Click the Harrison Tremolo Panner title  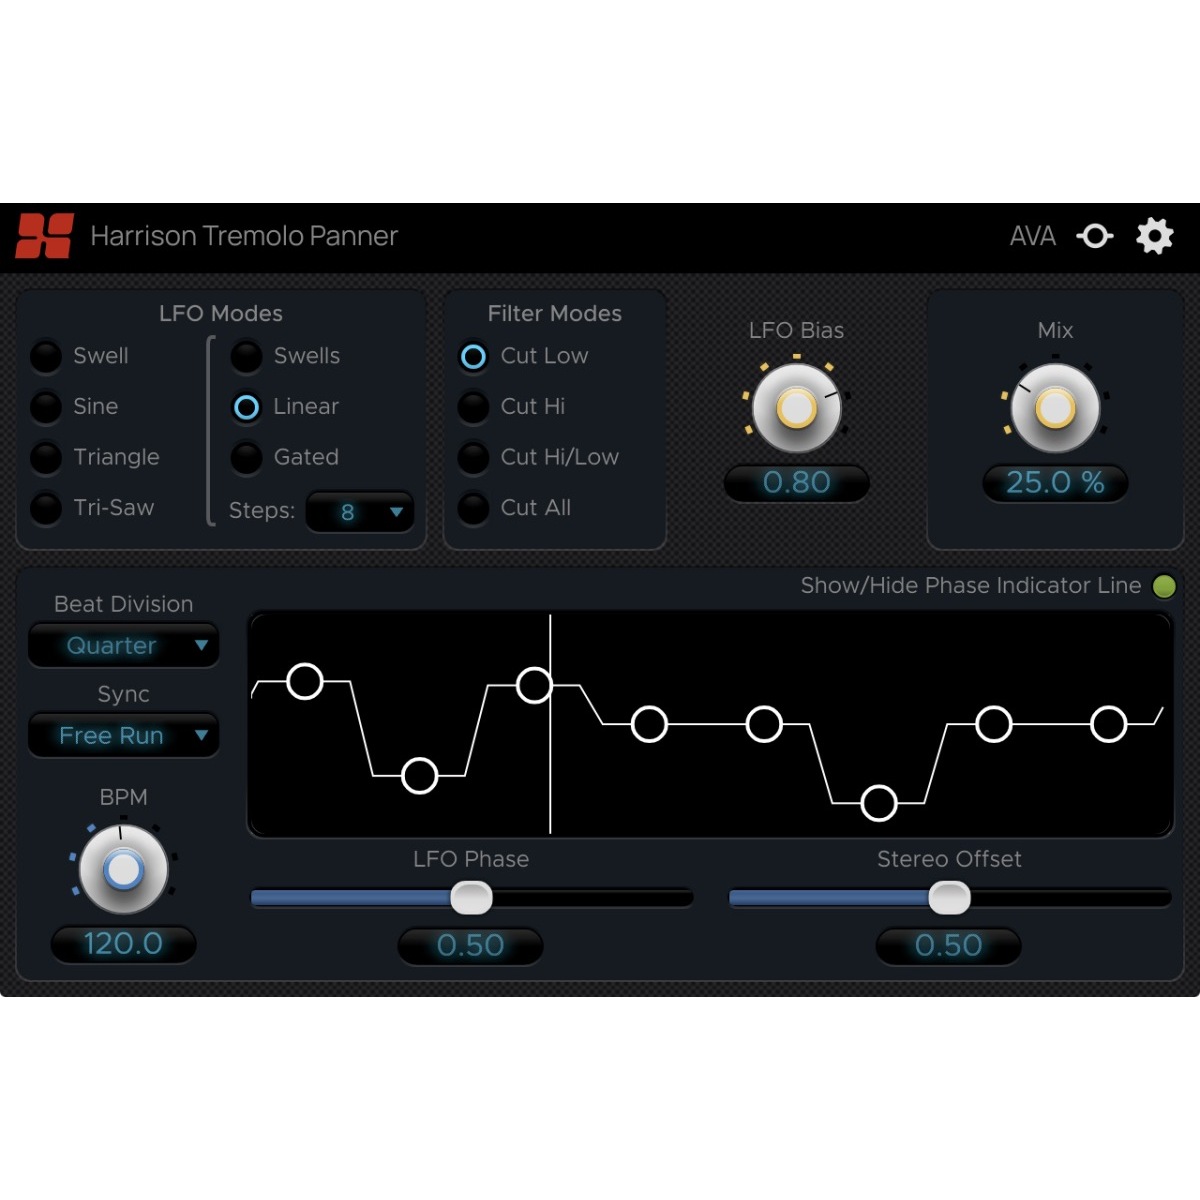click(x=244, y=236)
